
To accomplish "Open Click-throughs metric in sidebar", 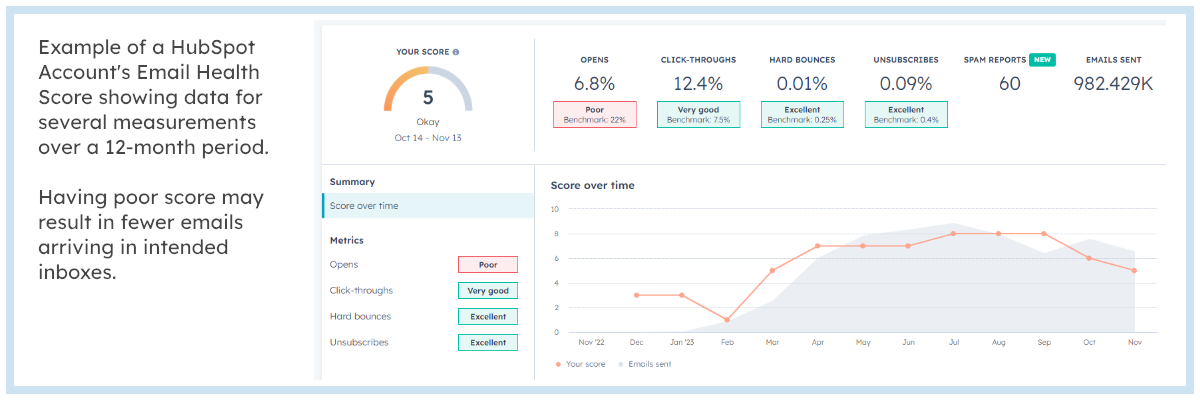I will pos(361,291).
